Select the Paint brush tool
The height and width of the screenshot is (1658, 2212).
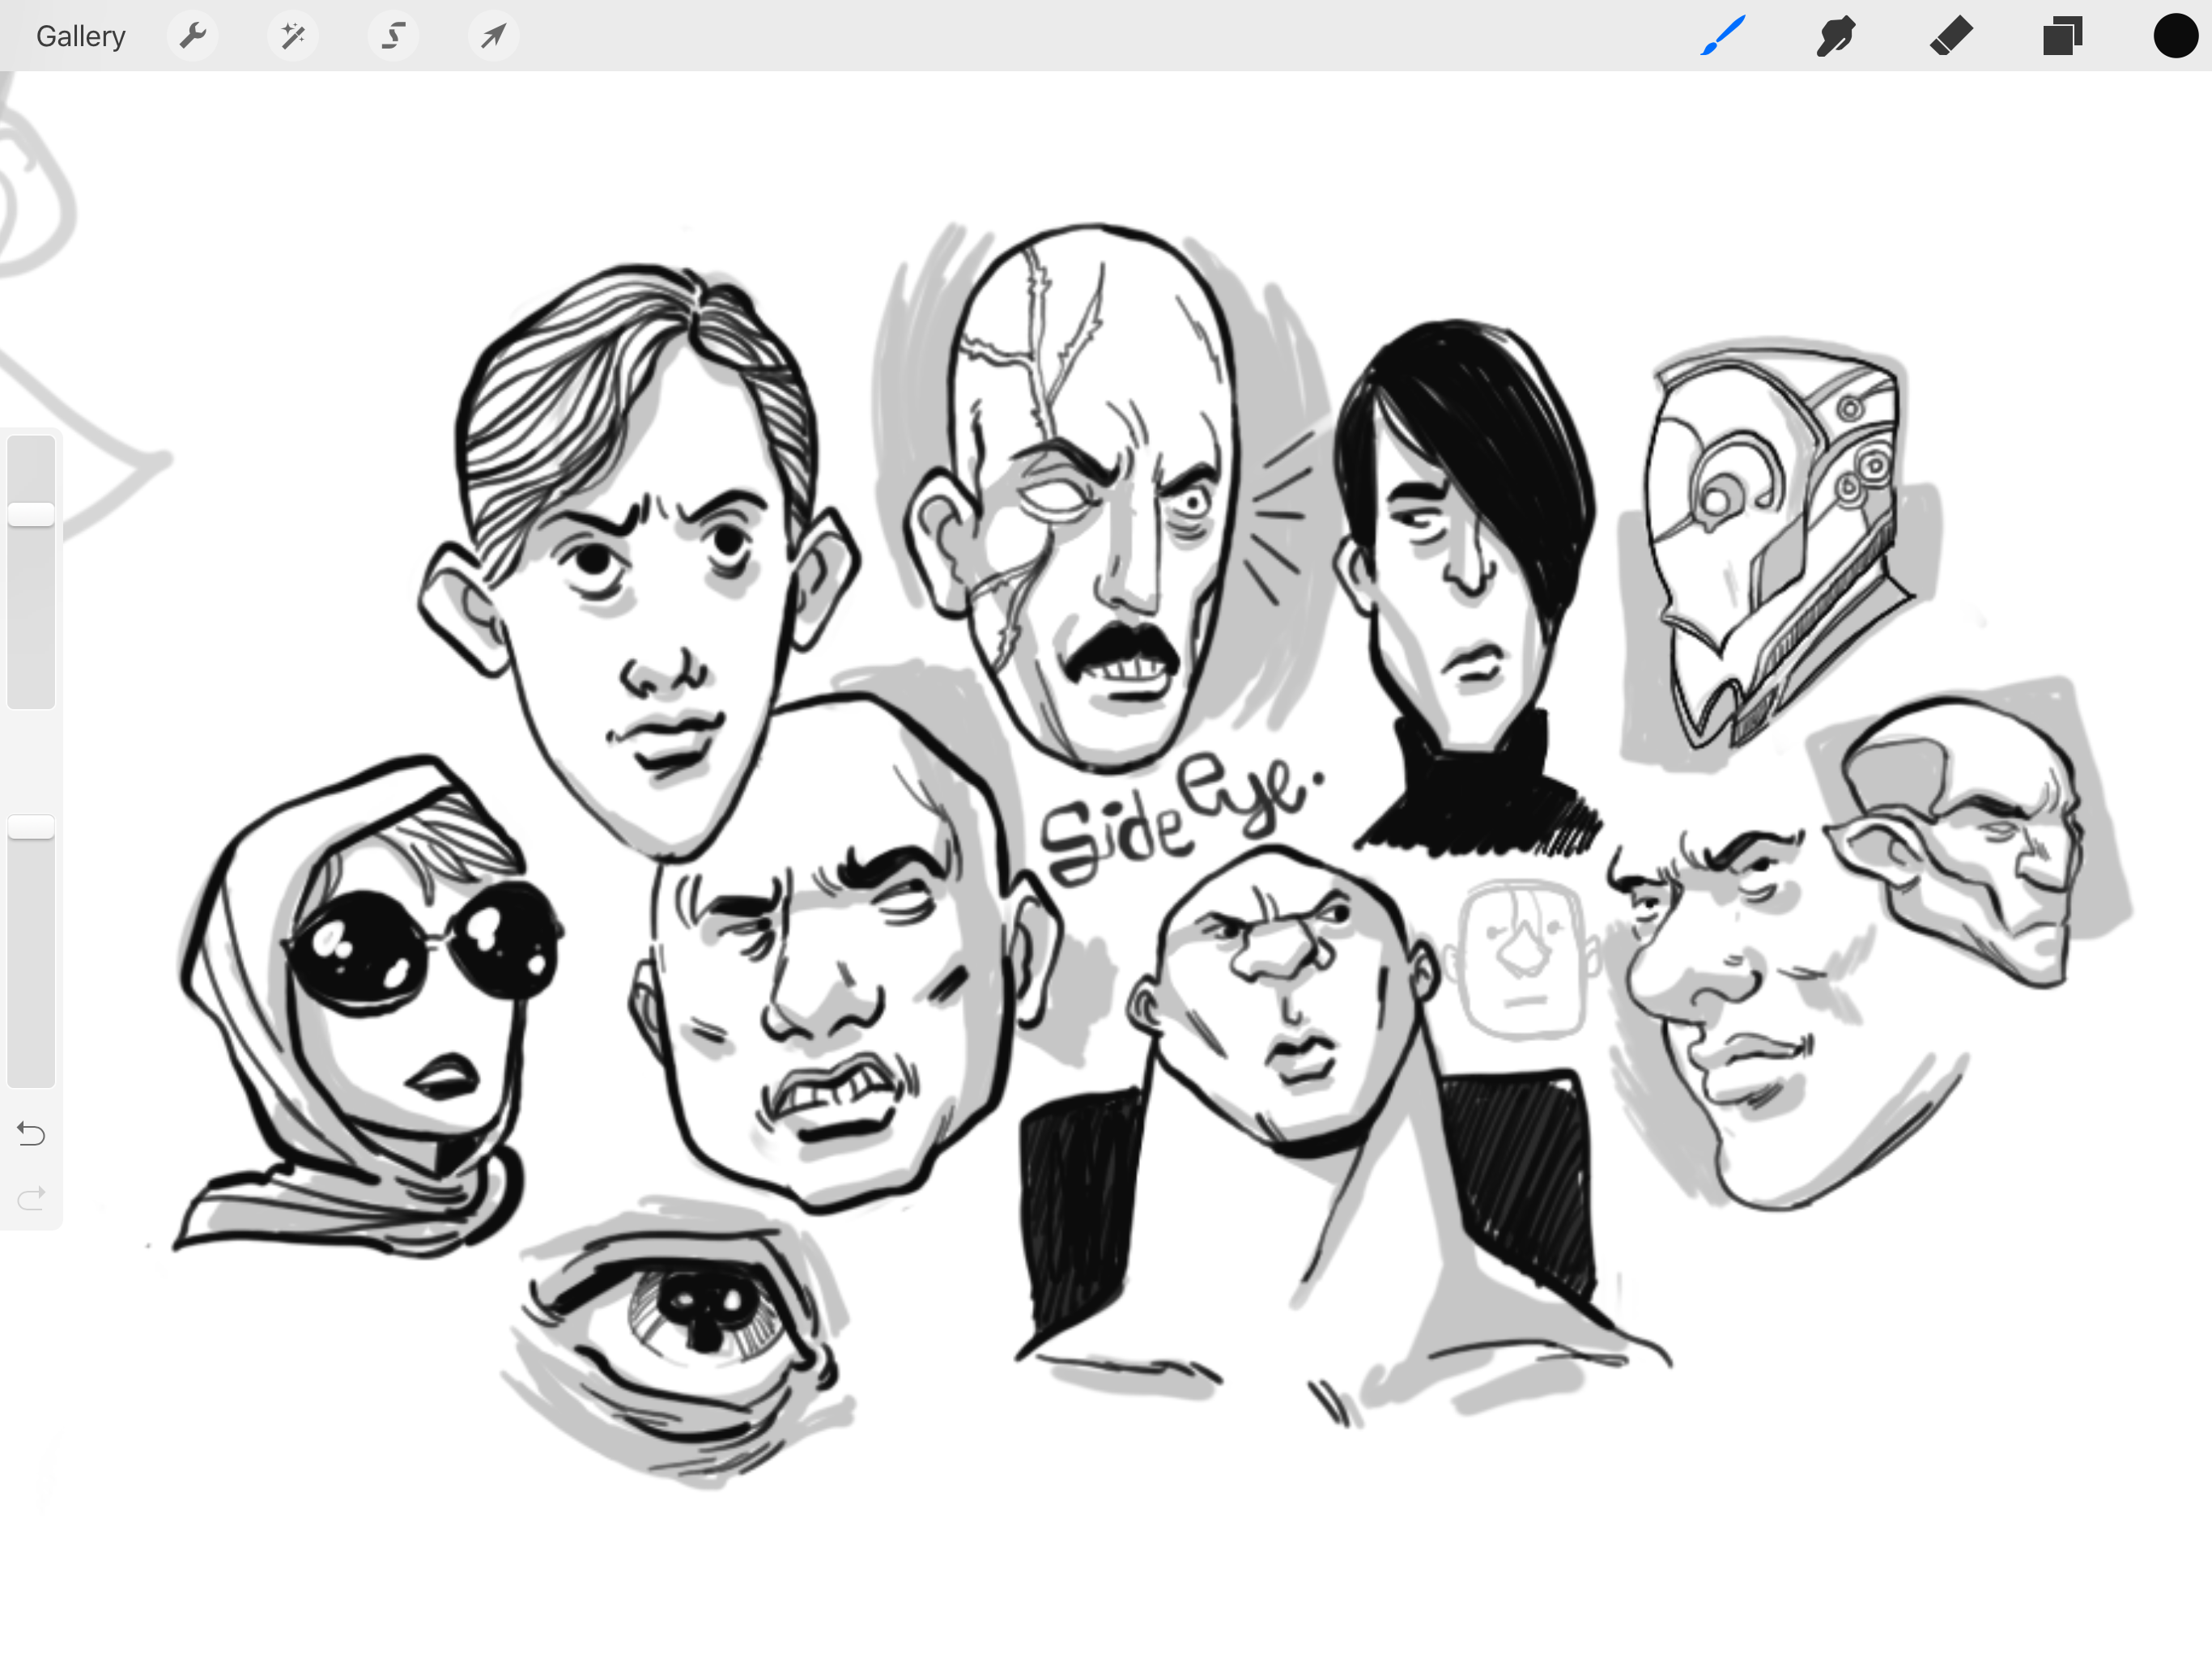1722,36
